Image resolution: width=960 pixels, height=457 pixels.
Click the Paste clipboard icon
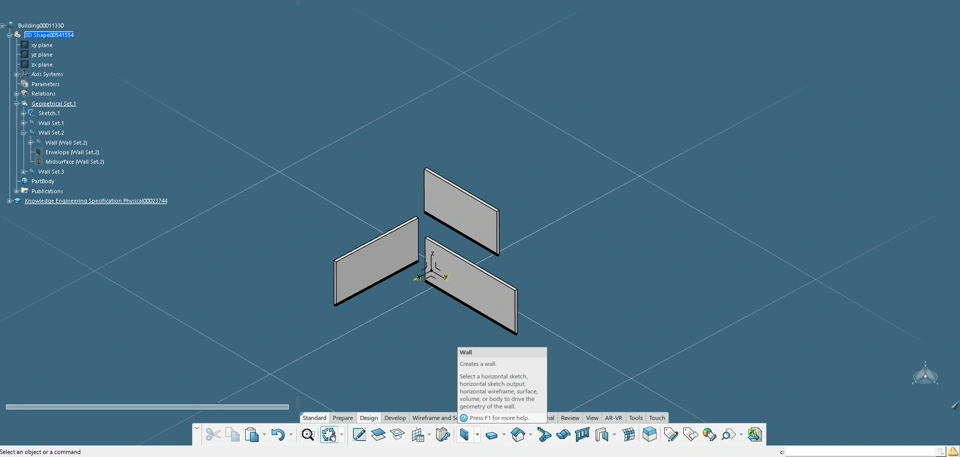(252, 434)
